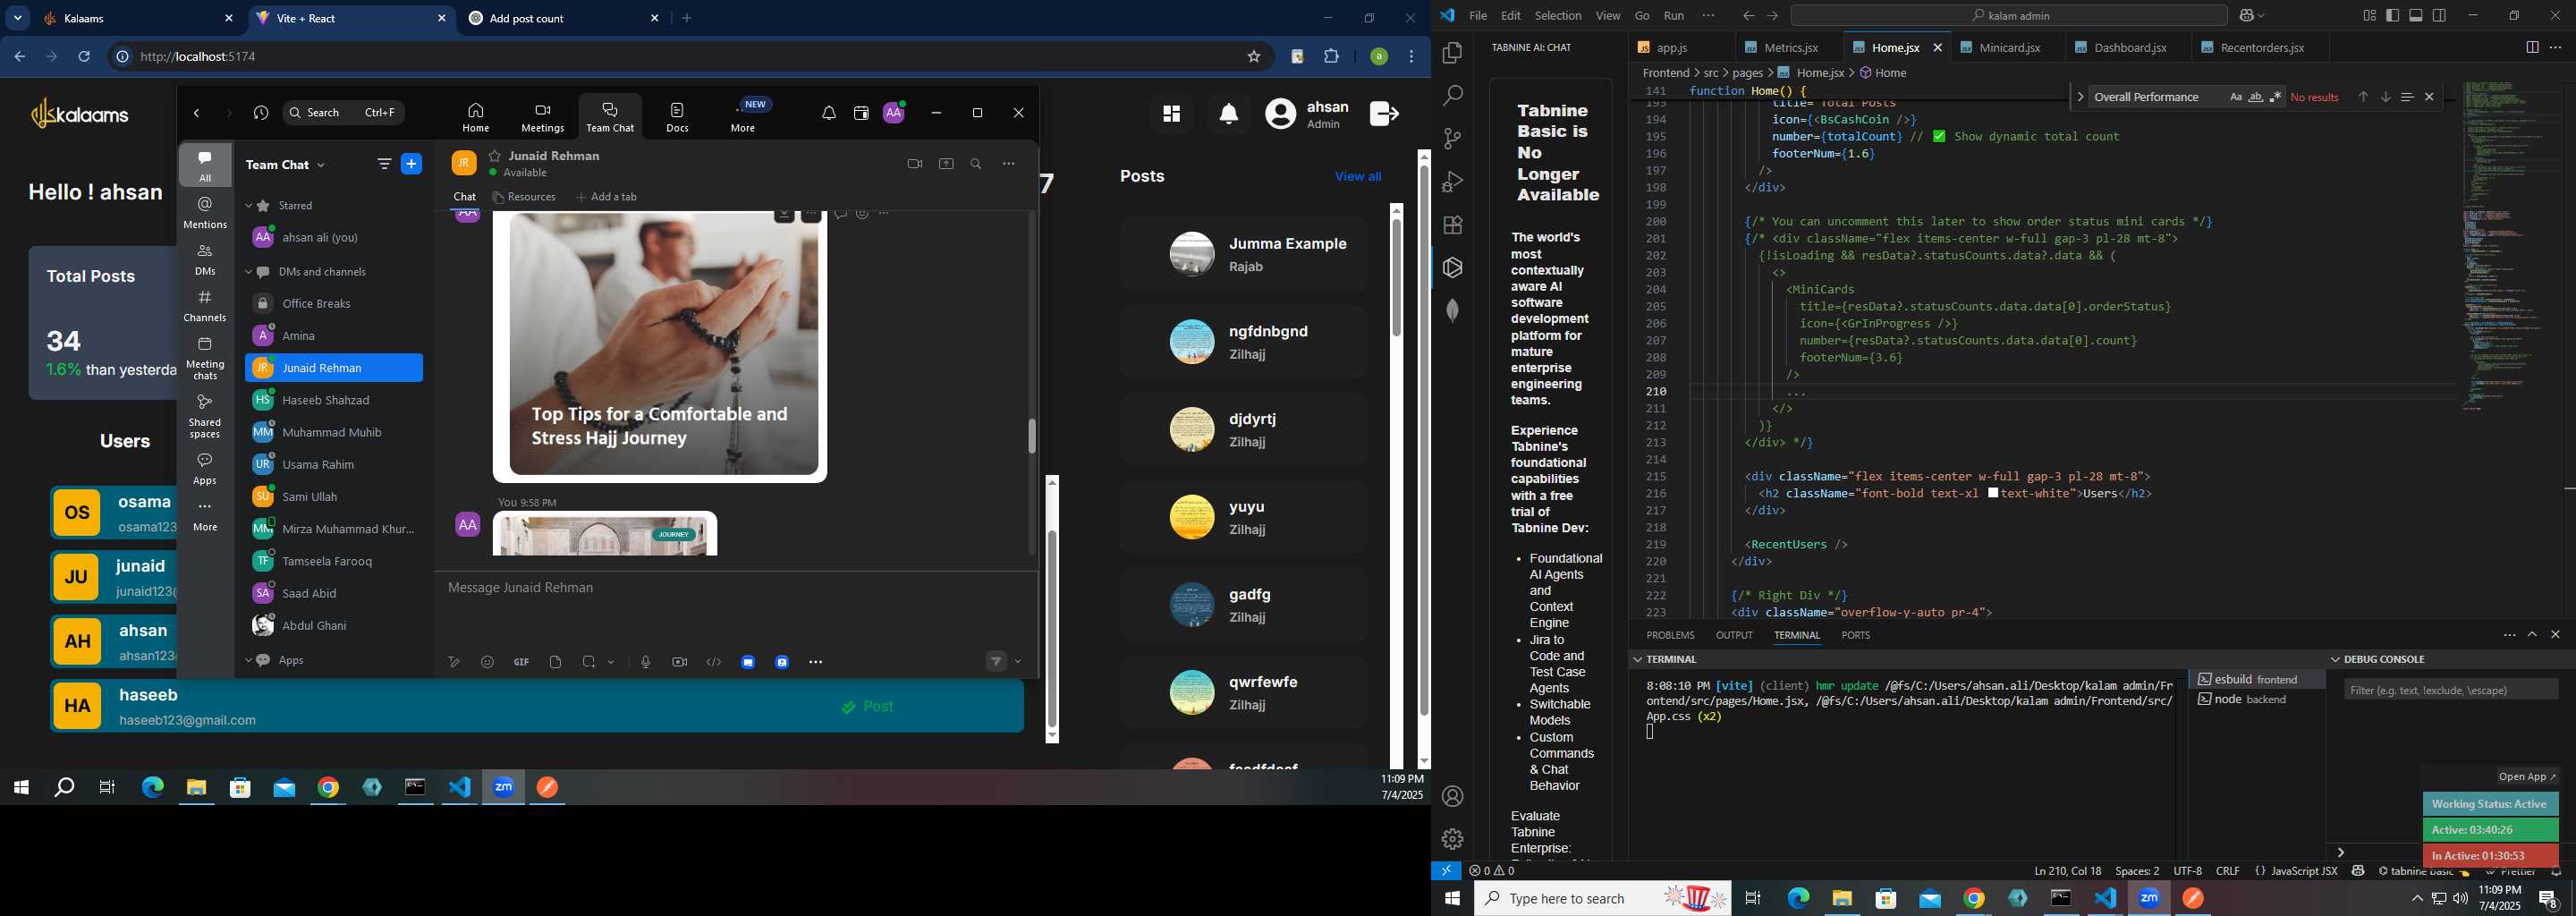
Task: Open VS Code Run and Debug view
Action: coord(1453,182)
